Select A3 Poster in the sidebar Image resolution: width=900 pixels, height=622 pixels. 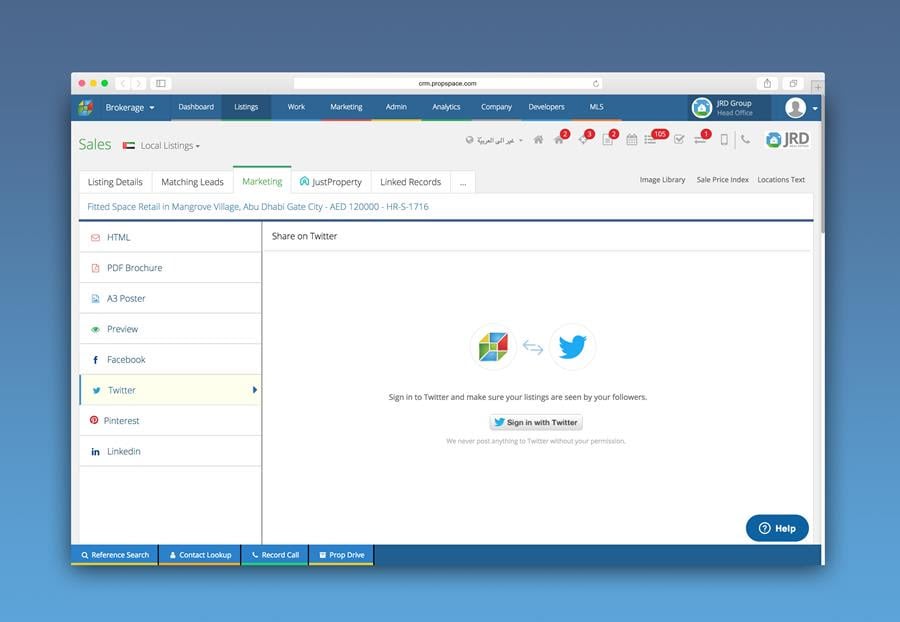click(170, 298)
